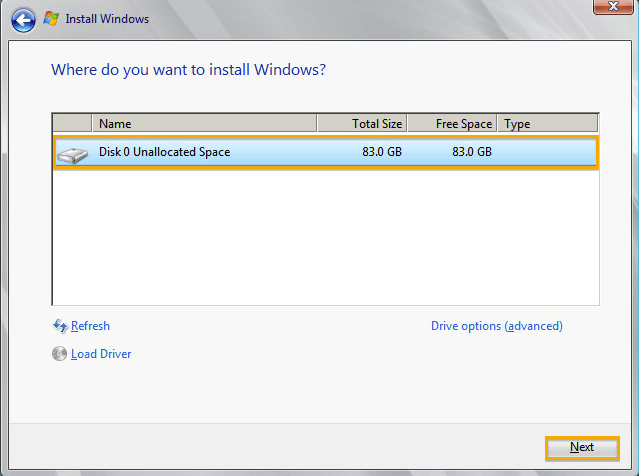Viewport: 639px width, 476px height.
Task: Click the Type column header
Action: click(547, 124)
